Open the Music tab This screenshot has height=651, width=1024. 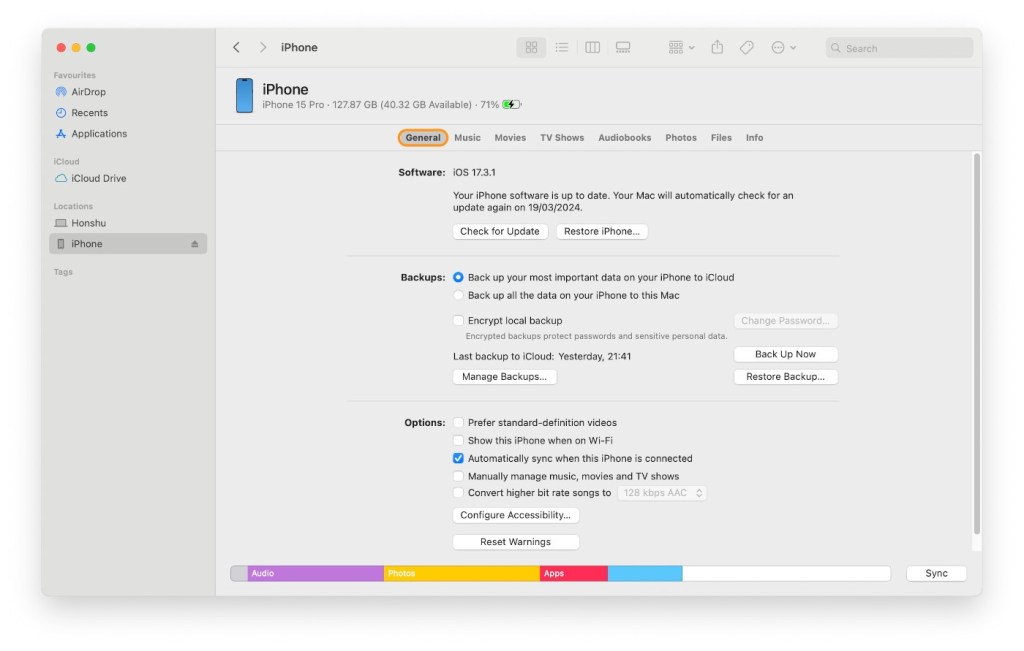pyautogui.click(x=467, y=138)
